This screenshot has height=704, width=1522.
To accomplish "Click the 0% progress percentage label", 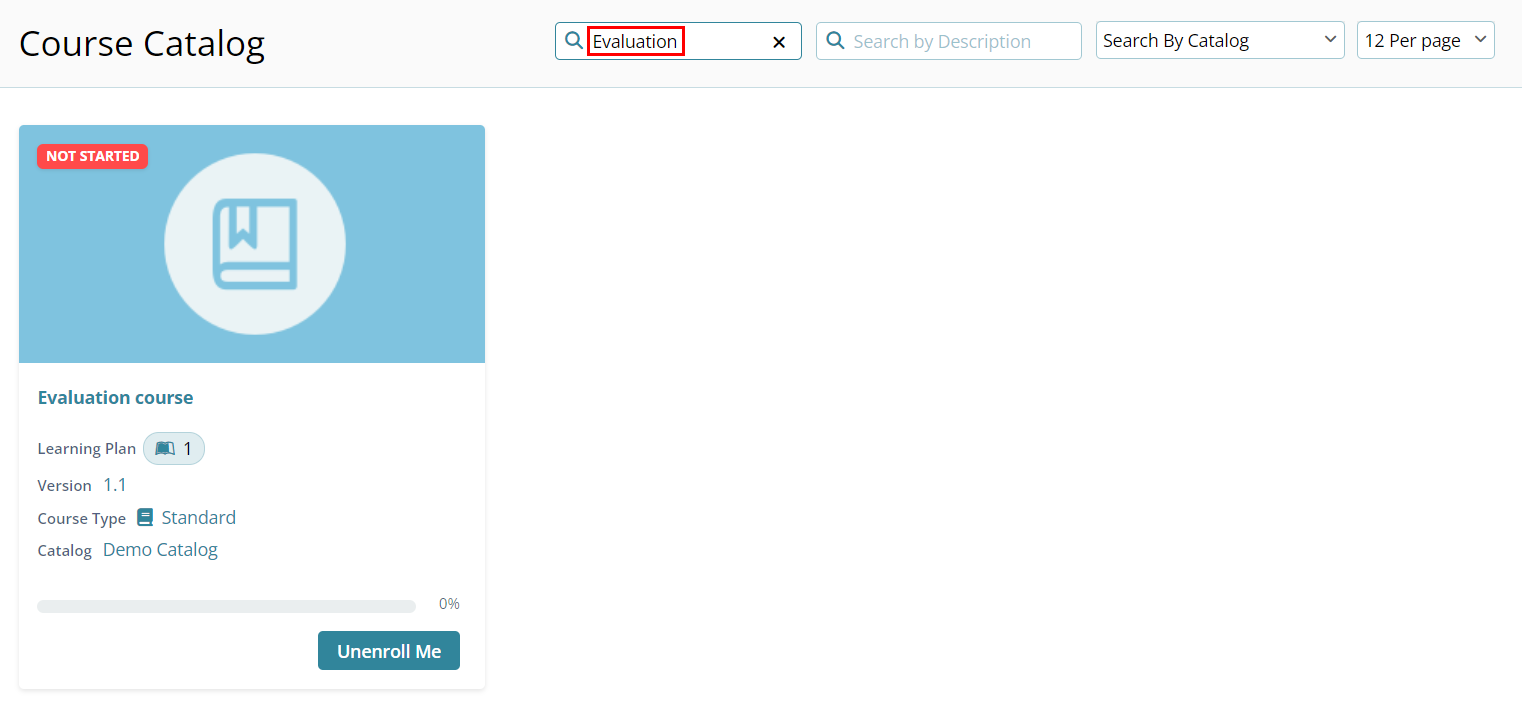I will click(449, 604).
